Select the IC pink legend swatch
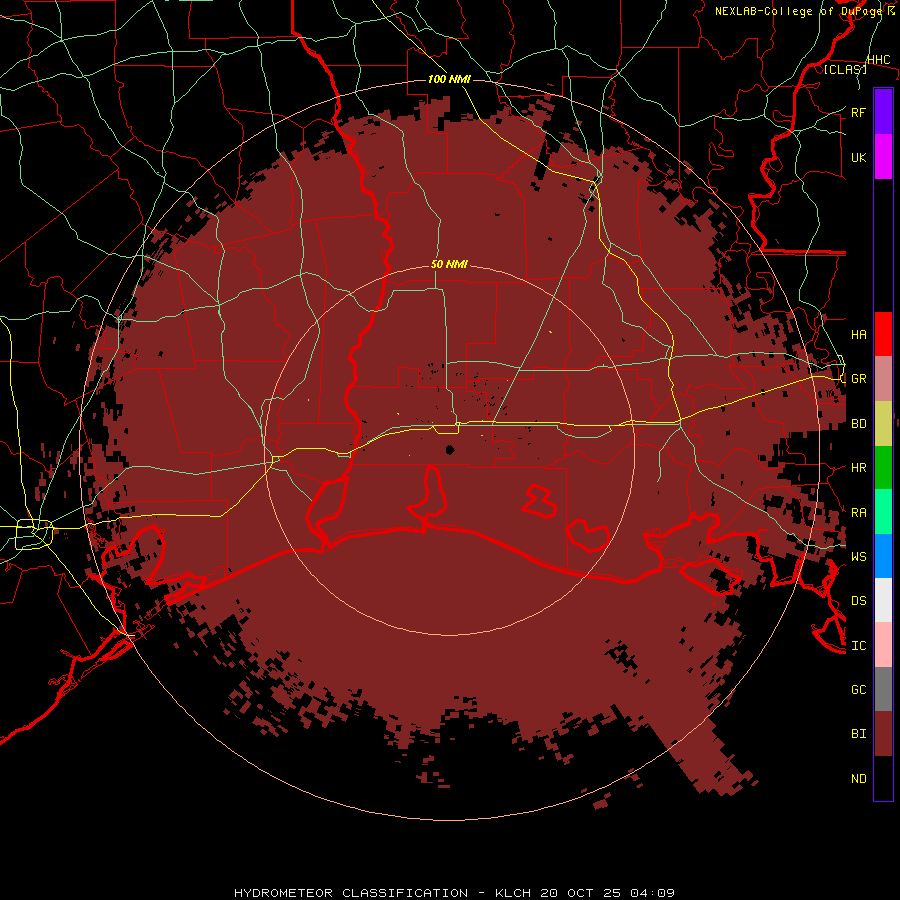900x900 pixels. (883, 645)
